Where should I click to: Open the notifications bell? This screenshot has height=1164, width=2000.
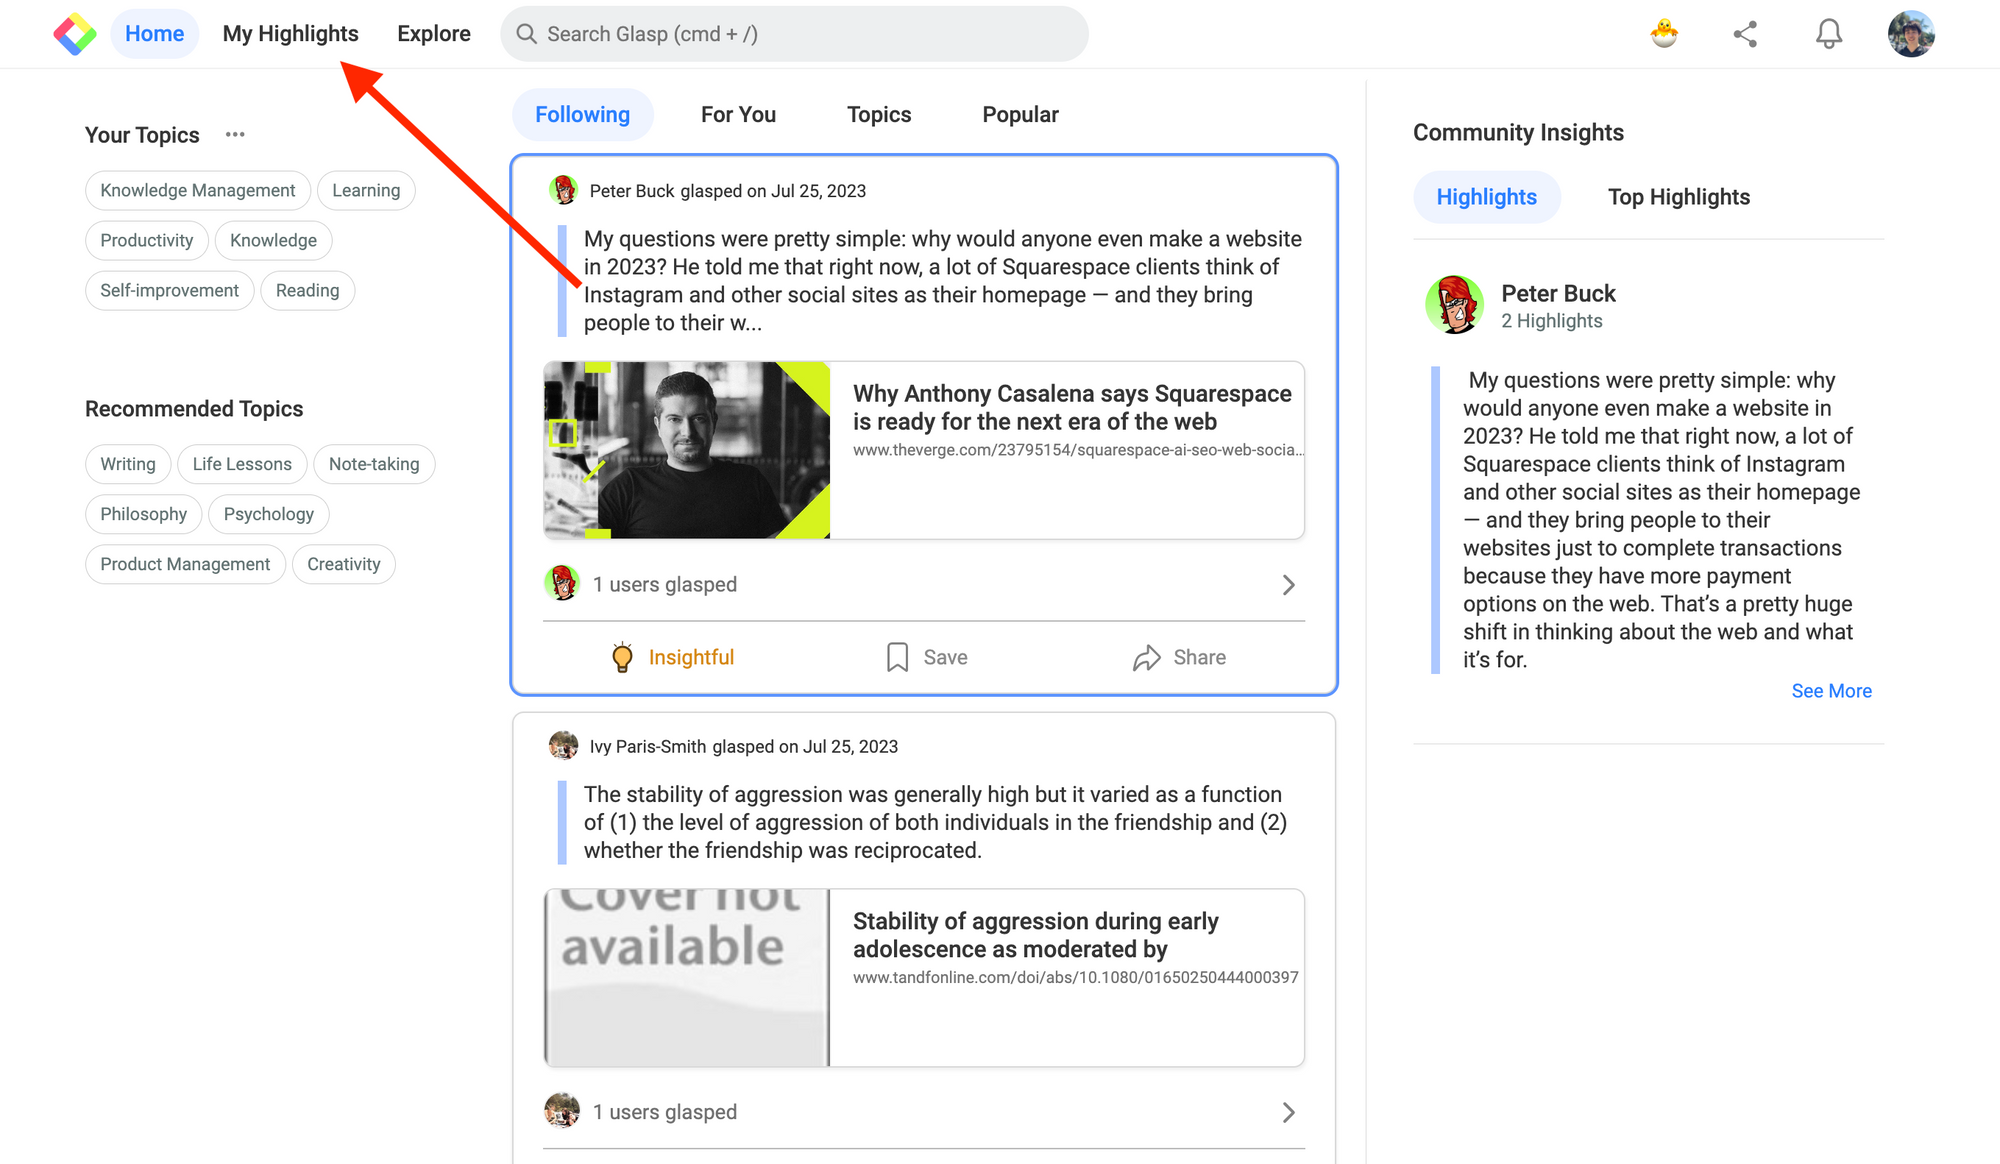1829,34
